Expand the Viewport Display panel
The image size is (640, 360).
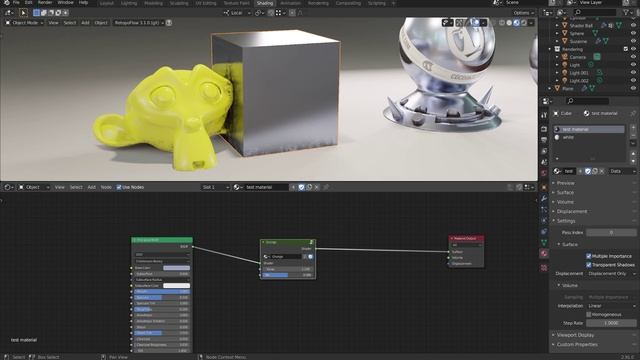pyautogui.click(x=575, y=335)
